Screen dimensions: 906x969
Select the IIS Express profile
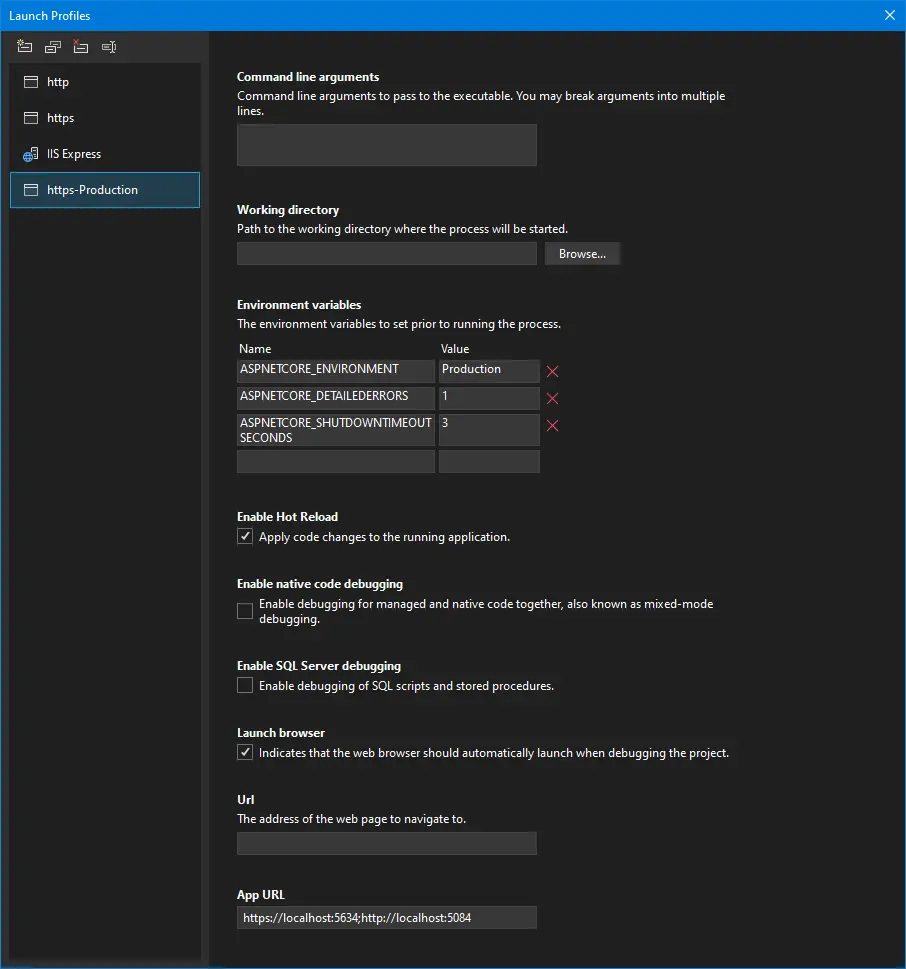[74, 154]
